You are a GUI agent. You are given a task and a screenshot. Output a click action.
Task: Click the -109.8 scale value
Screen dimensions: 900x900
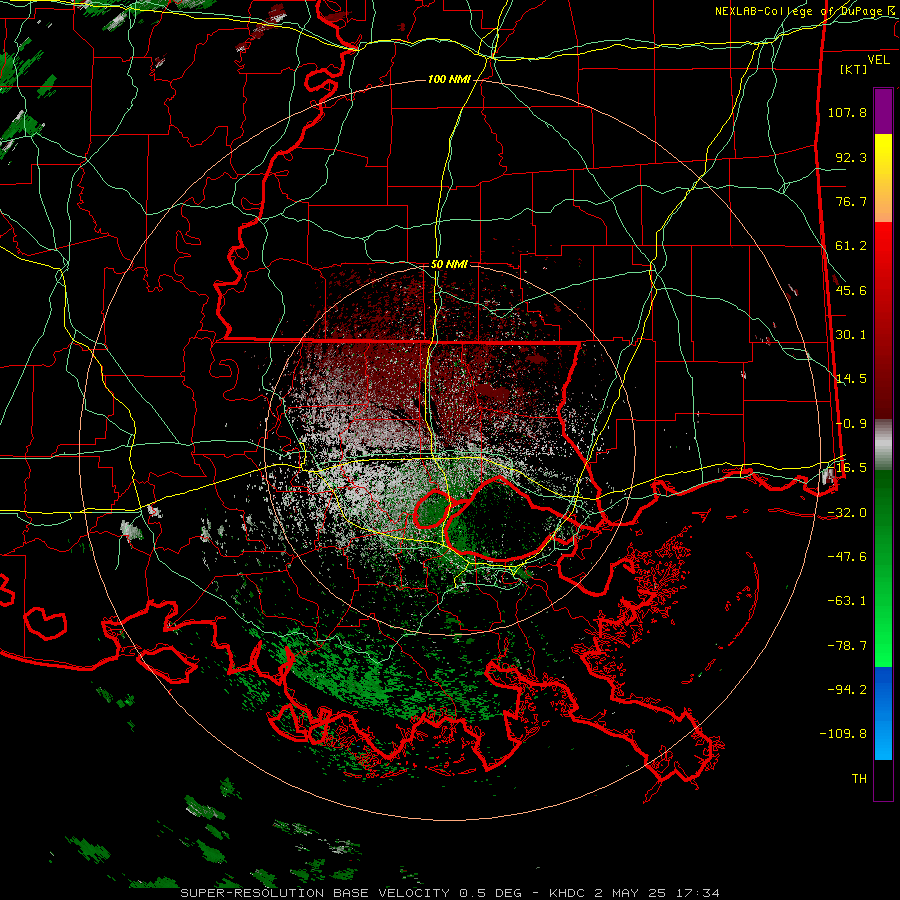[x=843, y=734]
